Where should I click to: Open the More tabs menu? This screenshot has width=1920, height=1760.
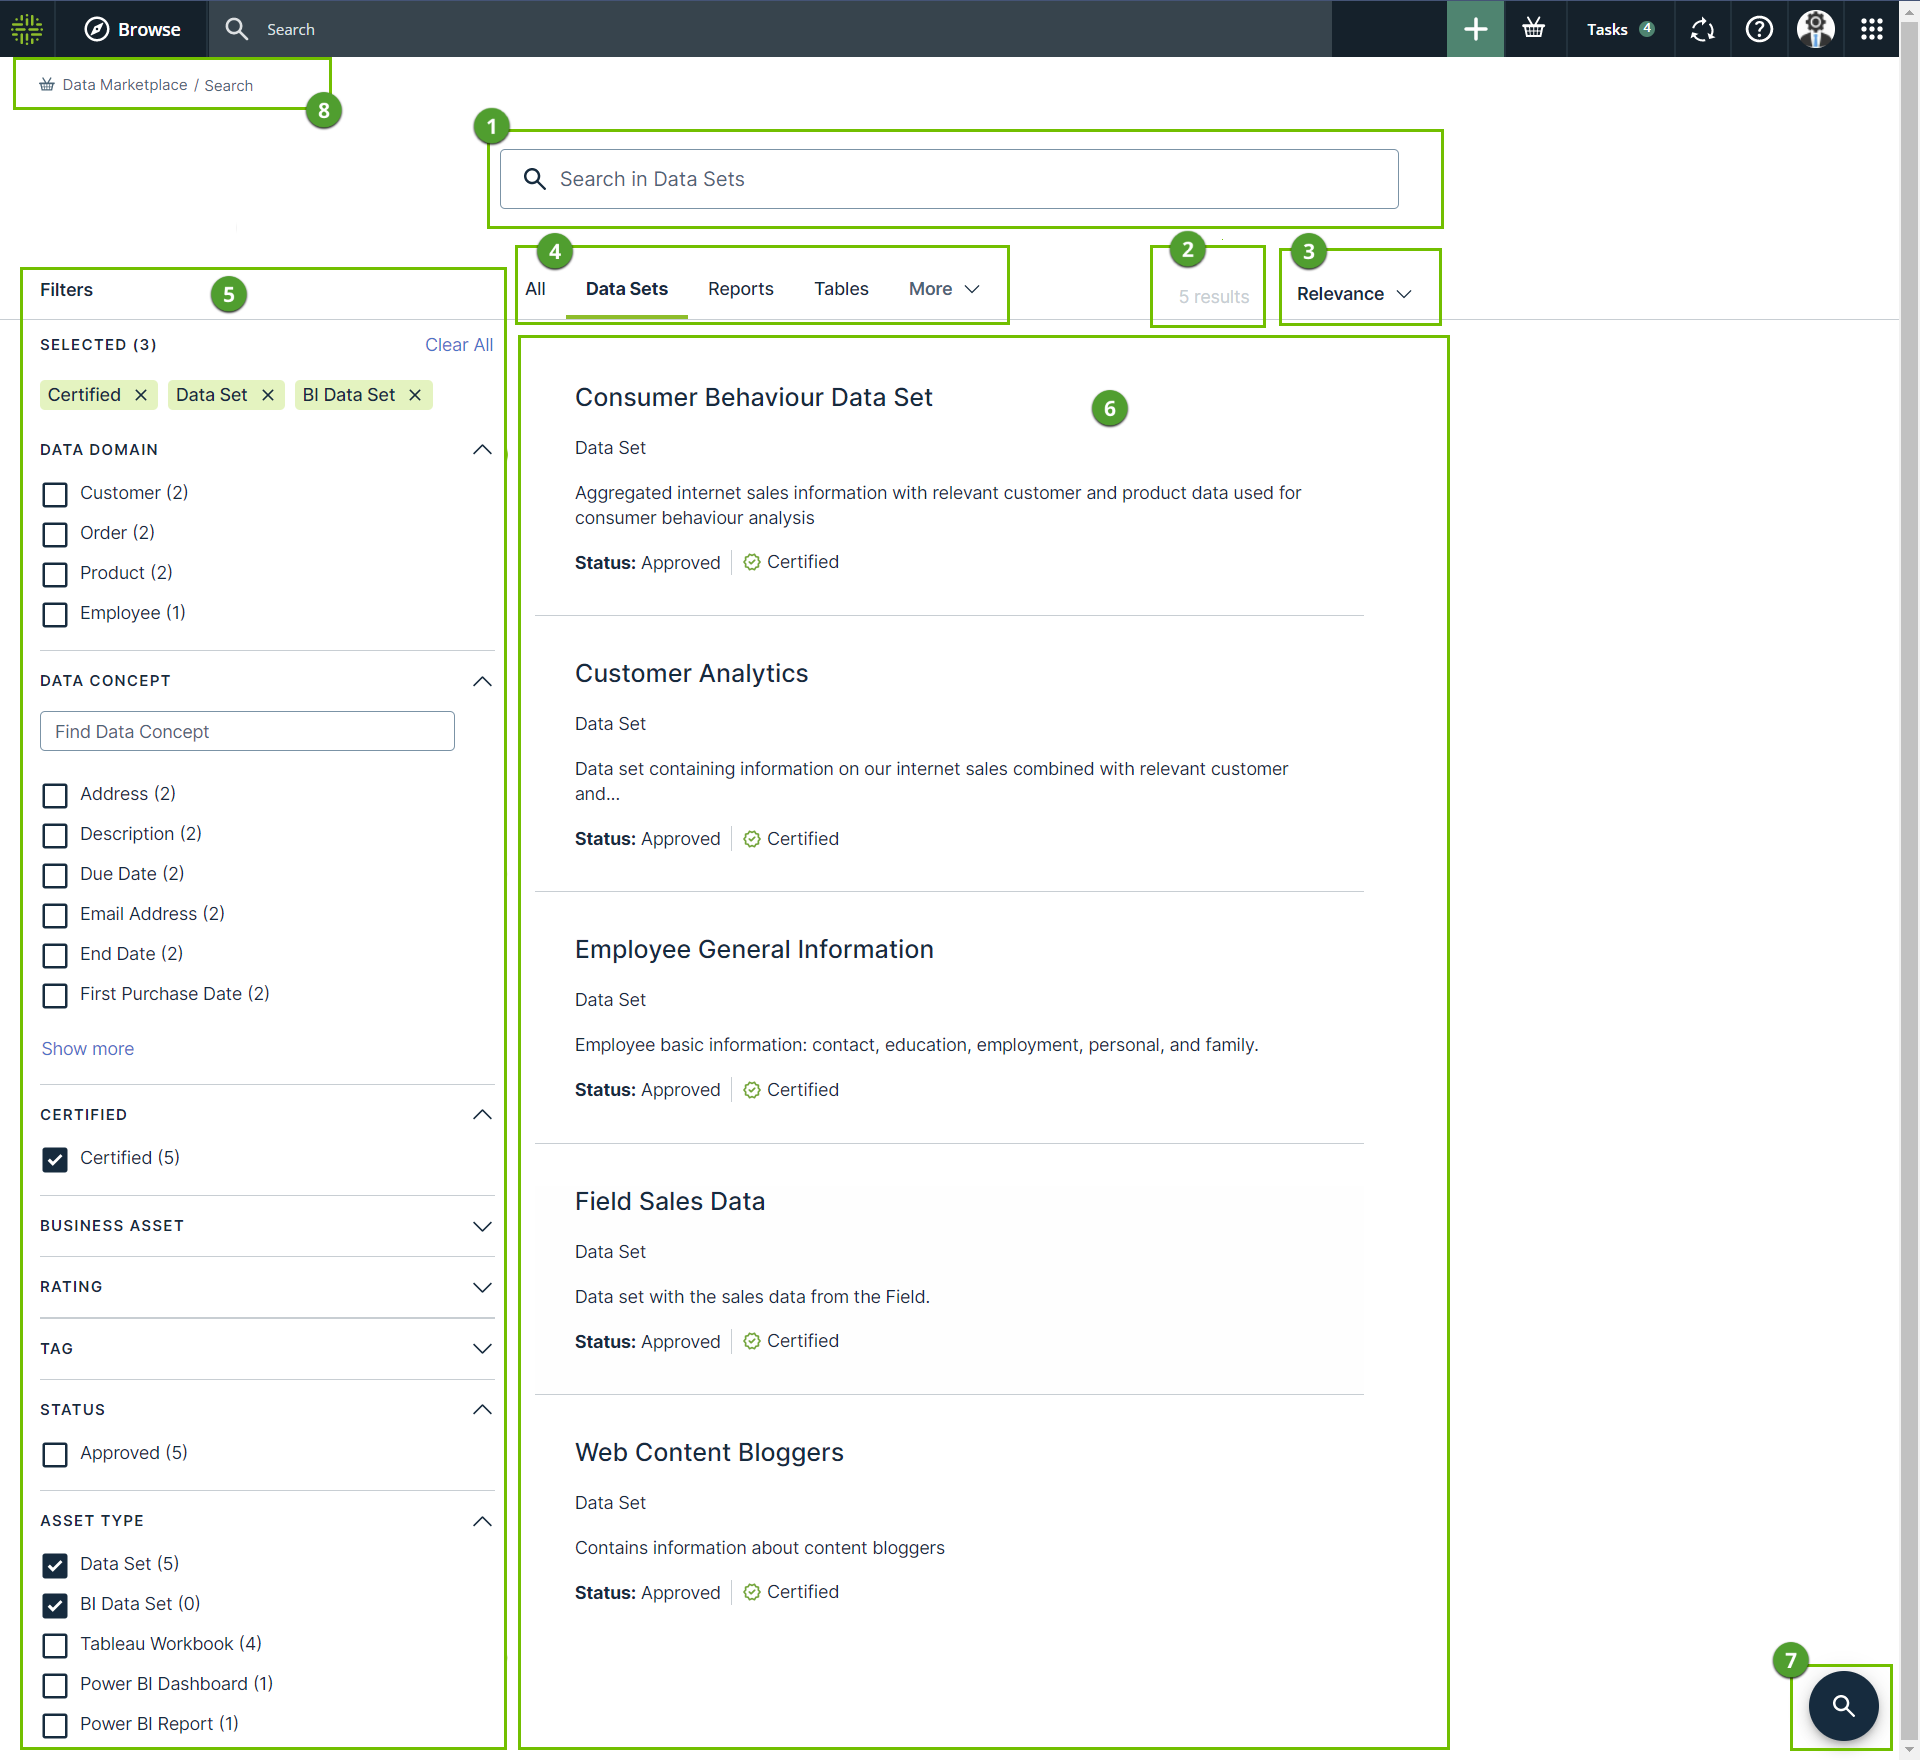(x=943, y=289)
